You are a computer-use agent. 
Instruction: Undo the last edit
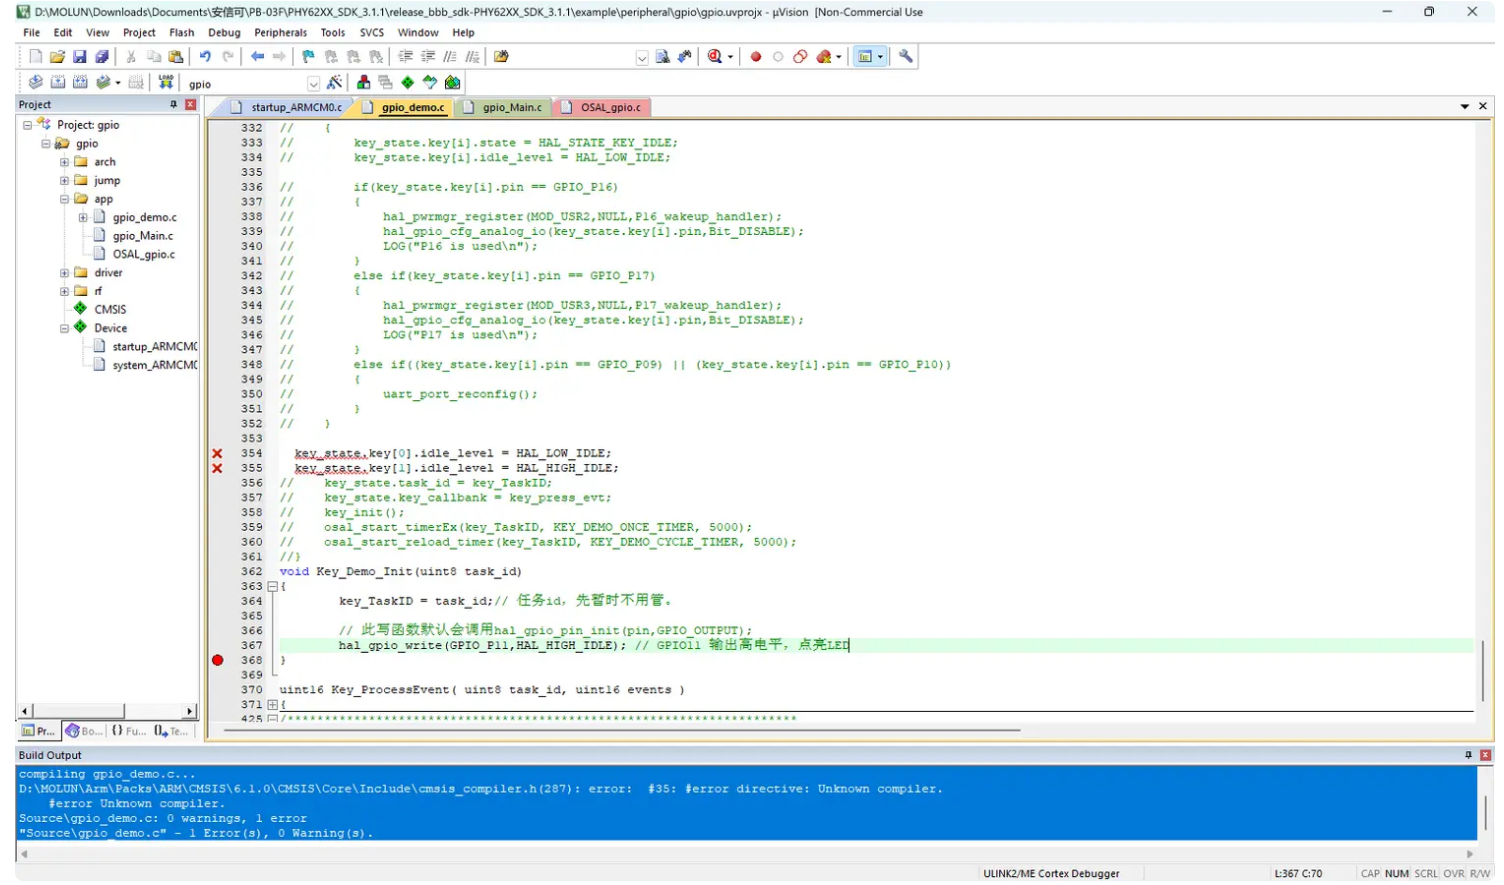tap(205, 57)
